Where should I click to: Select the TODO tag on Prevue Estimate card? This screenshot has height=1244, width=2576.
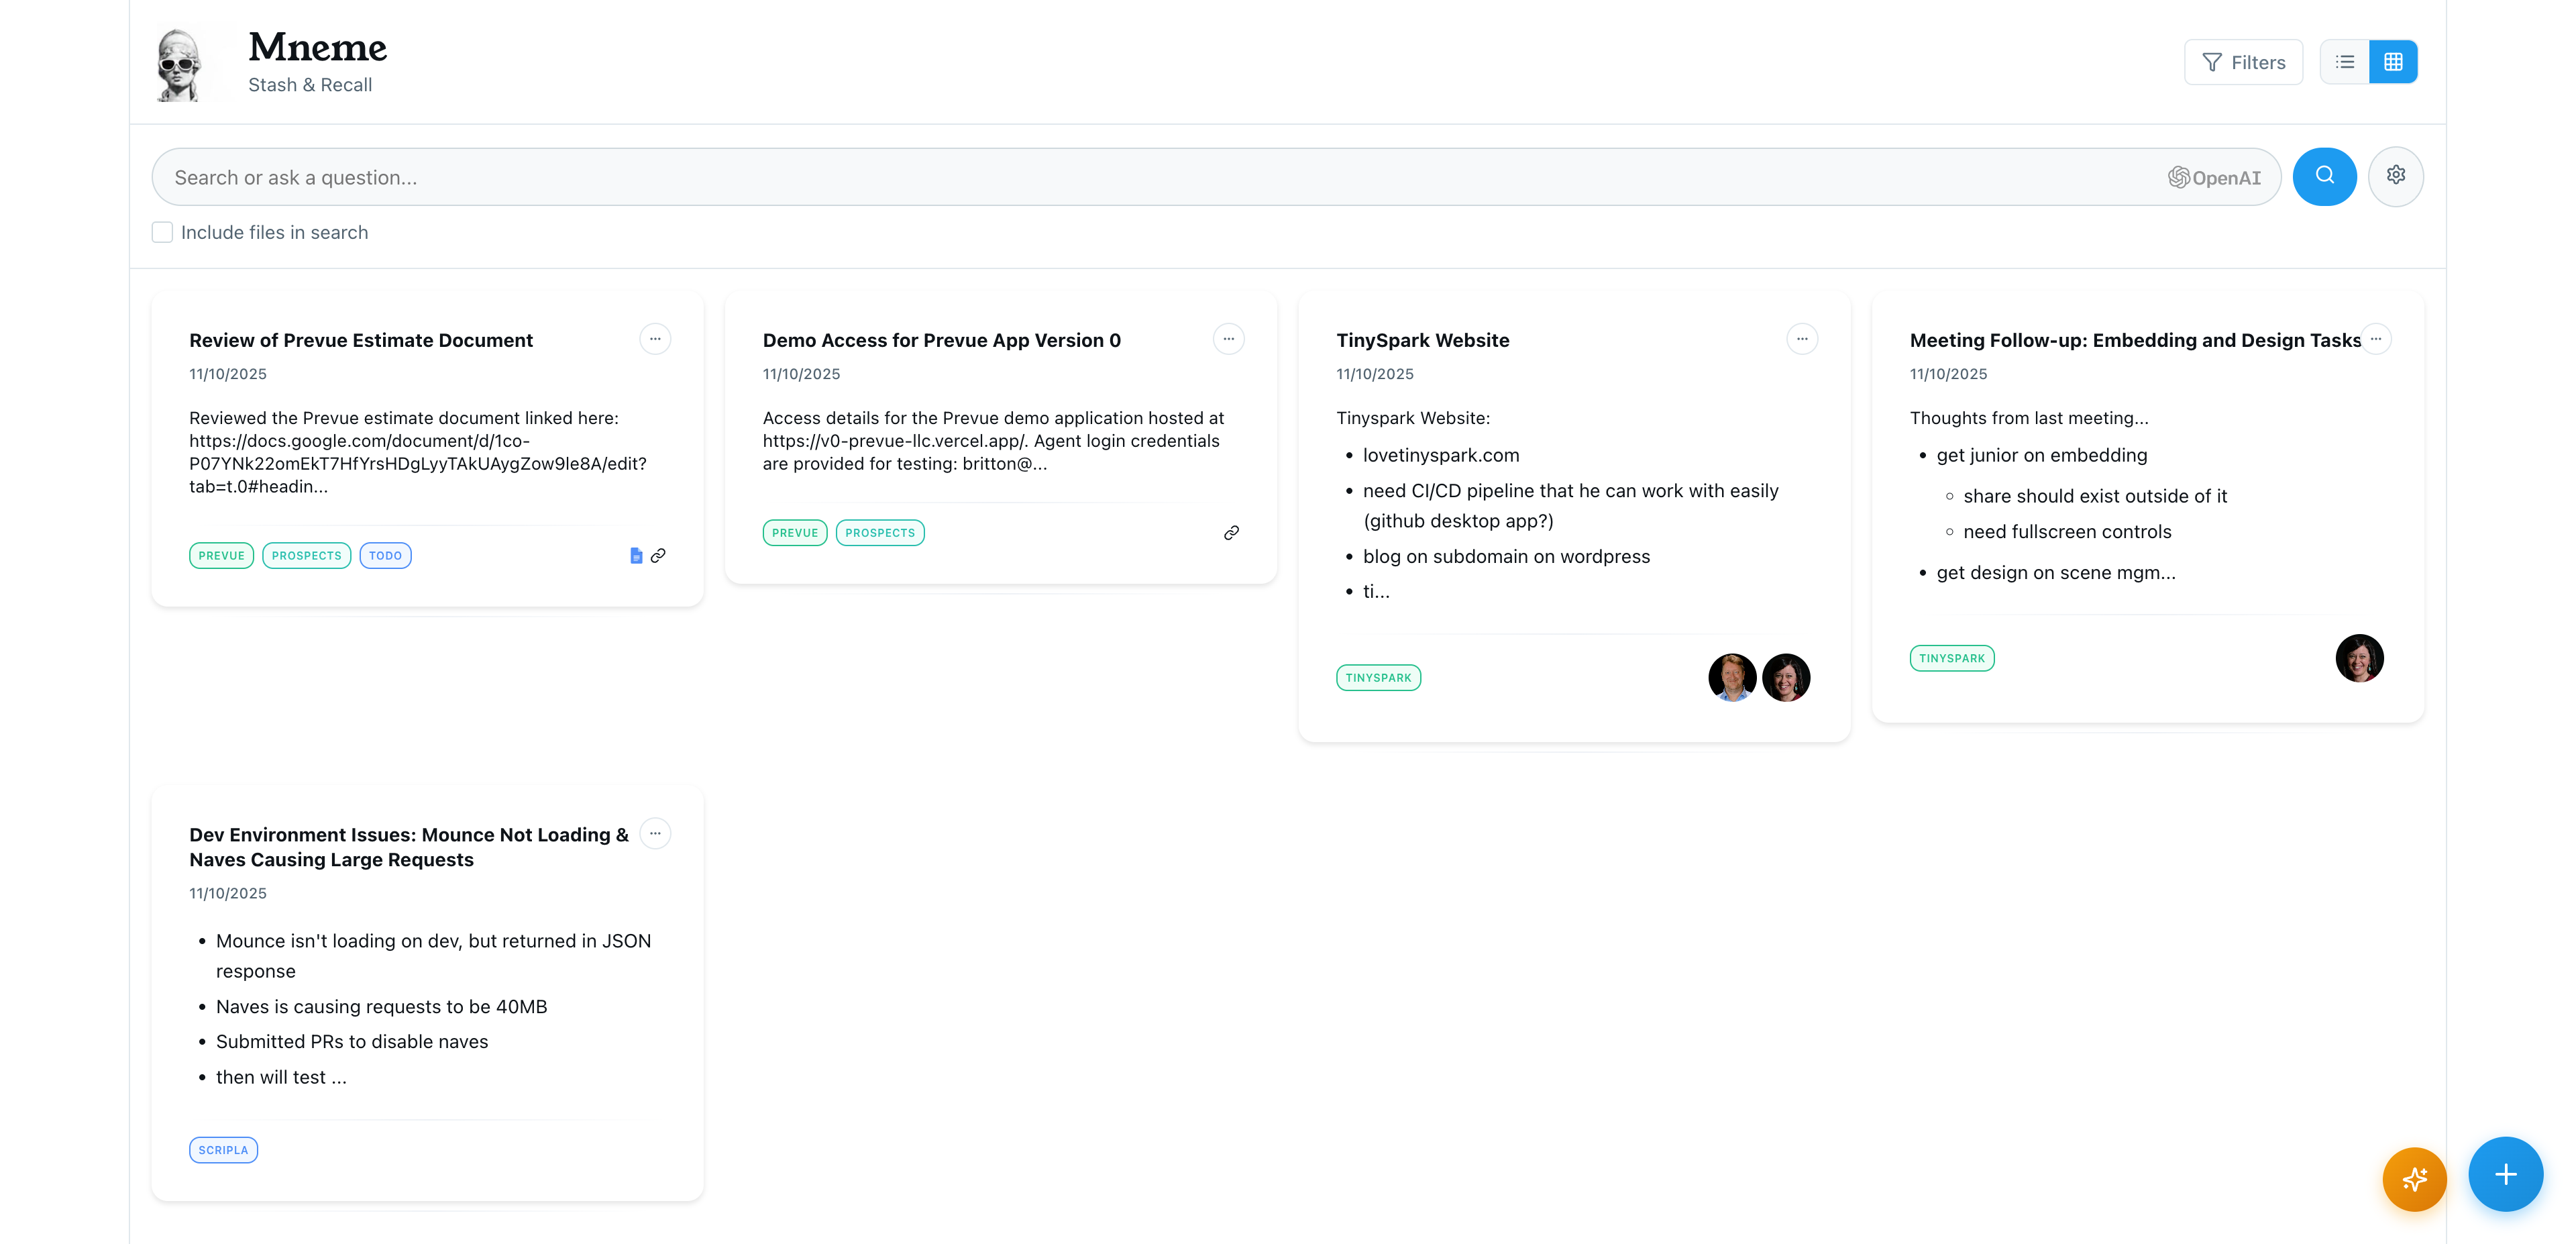tap(385, 555)
